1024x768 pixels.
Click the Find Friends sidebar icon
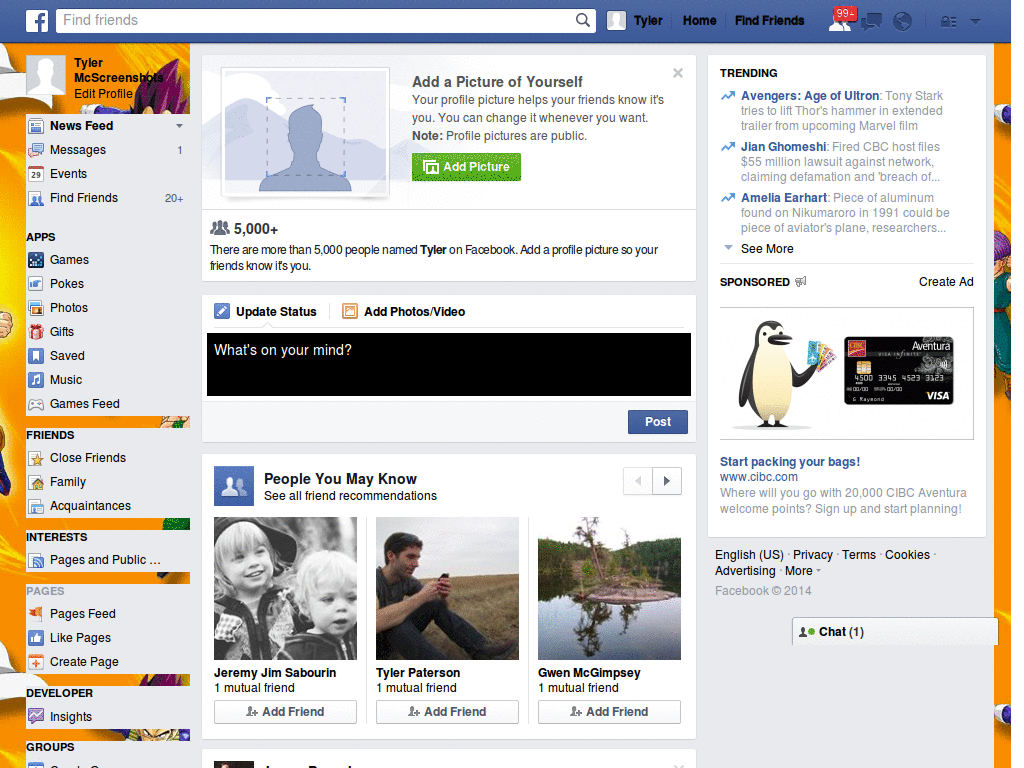[x=36, y=199]
